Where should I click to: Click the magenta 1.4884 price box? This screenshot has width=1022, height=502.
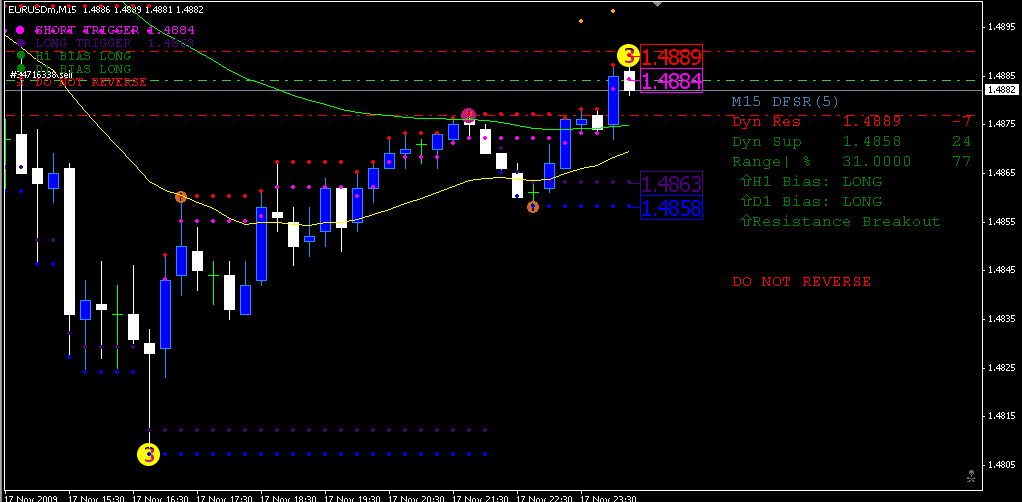[672, 81]
